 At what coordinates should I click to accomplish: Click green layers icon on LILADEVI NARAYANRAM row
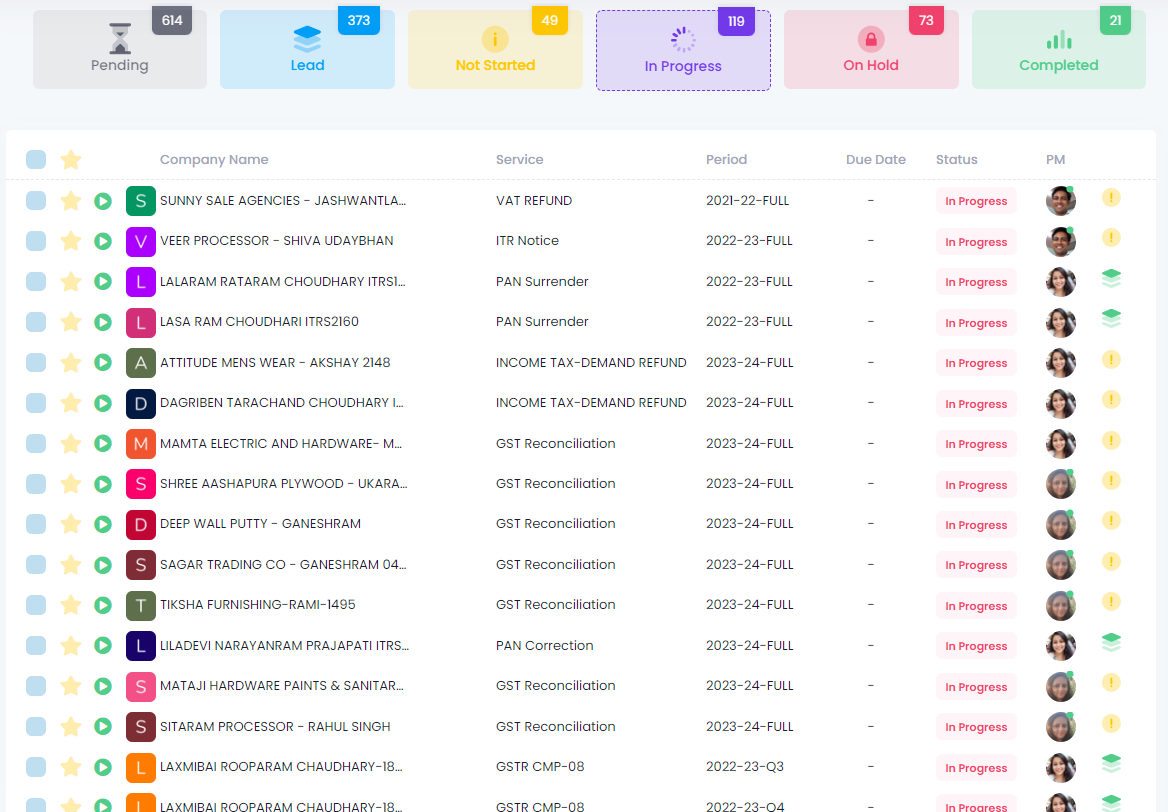point(1111,643)
